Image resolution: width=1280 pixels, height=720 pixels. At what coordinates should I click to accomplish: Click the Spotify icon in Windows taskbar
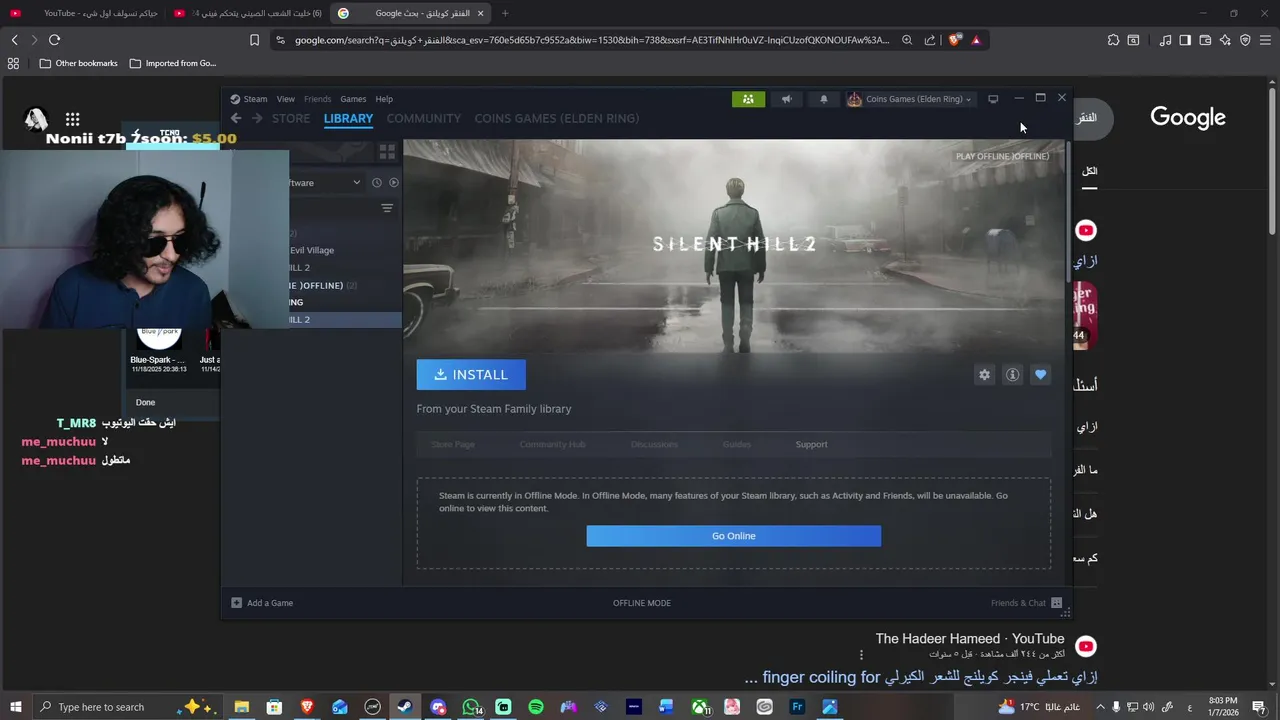point(536,707)
